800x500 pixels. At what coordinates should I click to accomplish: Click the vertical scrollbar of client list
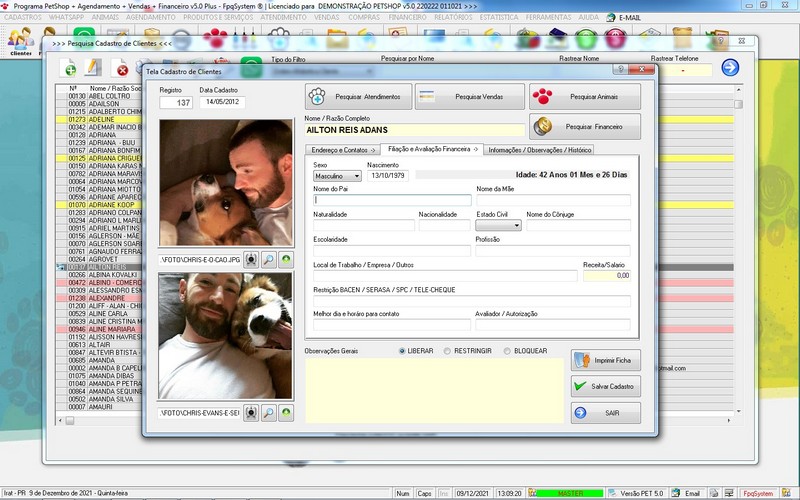[738, 250]
